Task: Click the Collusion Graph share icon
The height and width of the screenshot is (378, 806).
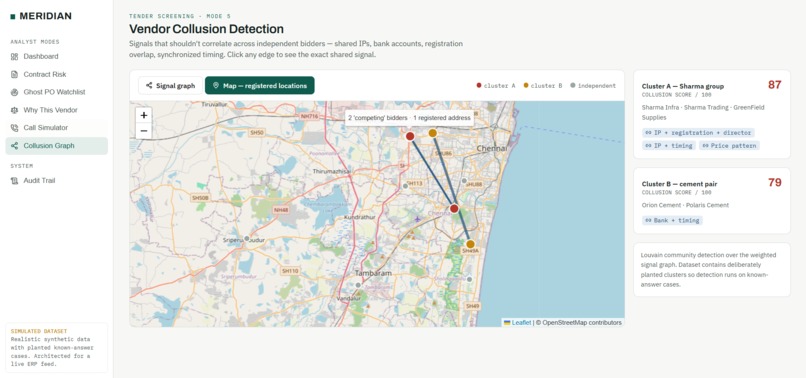Action: [x=14, y=146]
